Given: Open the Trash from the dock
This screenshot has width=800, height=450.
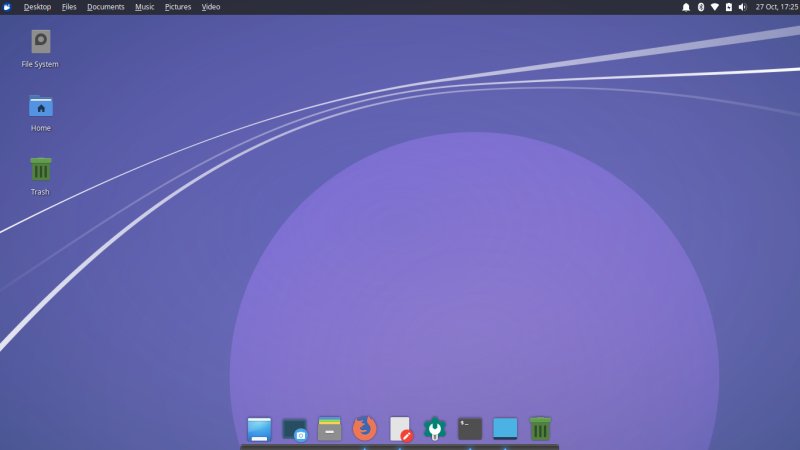Looking at the screenshot, I should 540,429.
